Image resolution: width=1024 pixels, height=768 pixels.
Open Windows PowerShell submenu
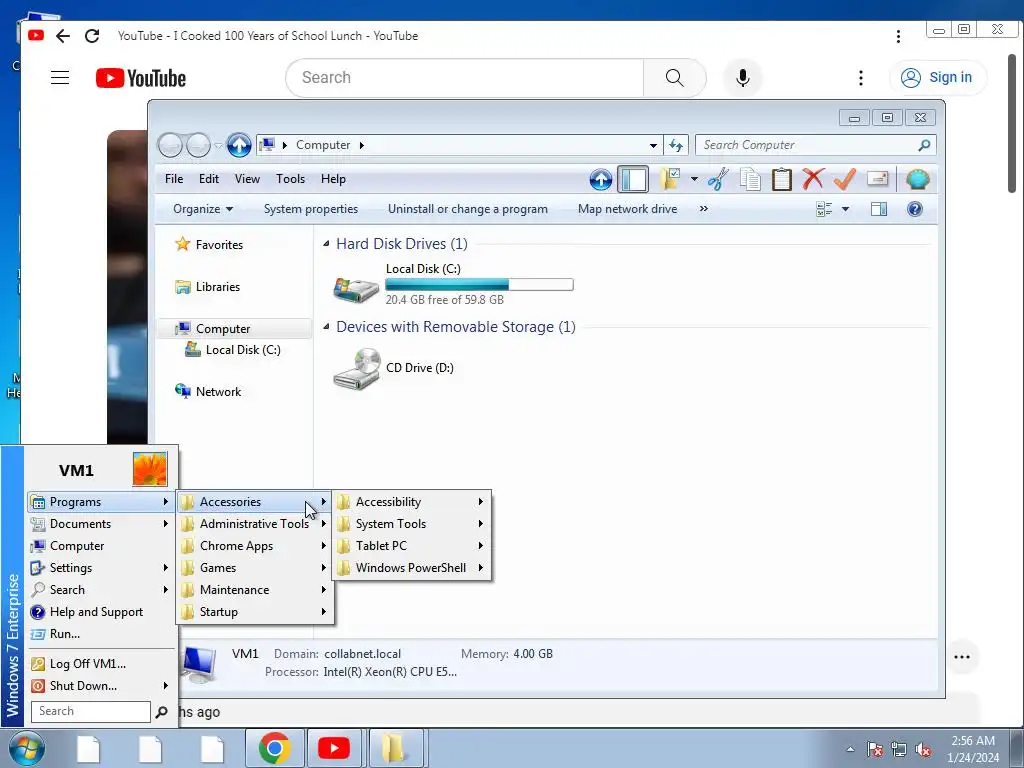pyautogui.click(x=411, y=568)
